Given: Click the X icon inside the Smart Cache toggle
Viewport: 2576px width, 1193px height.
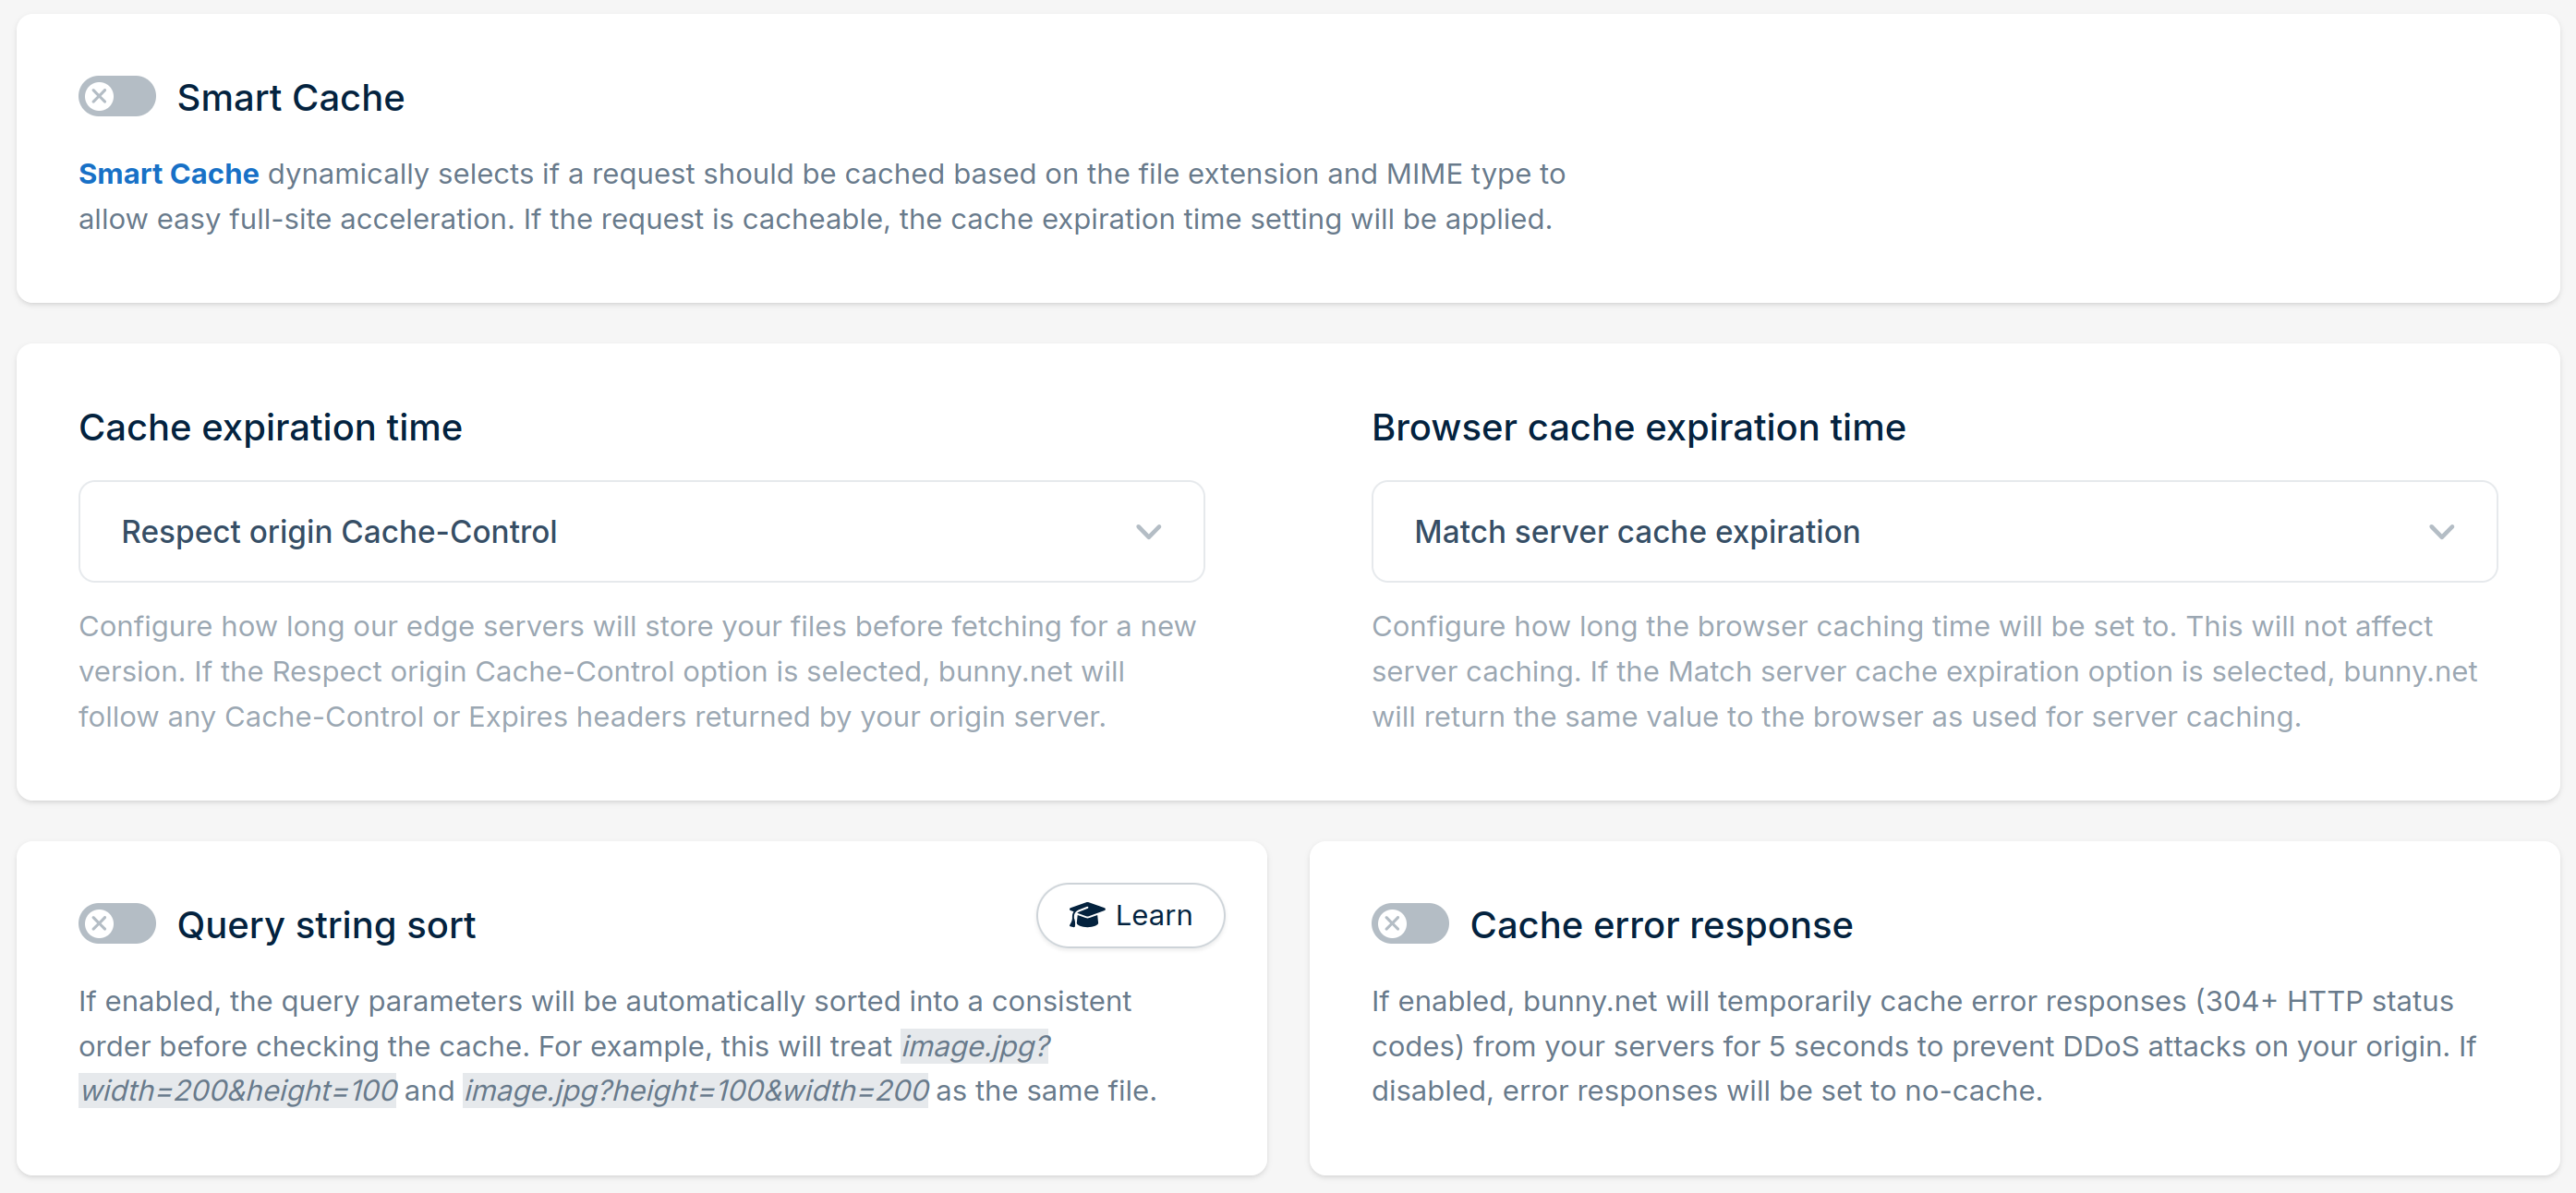Looking at the screenshot, I should coord(99,96).
